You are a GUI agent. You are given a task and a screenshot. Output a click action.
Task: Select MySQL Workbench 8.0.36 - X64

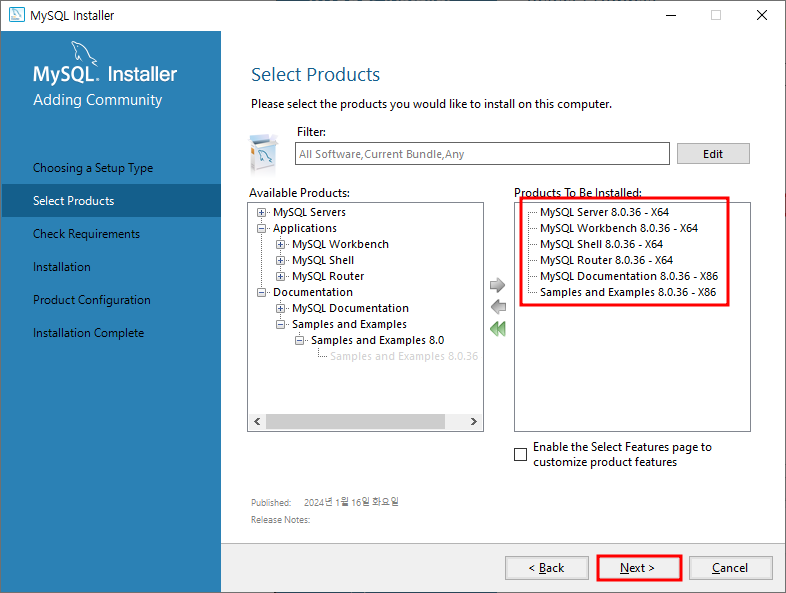tap(619, 229)
